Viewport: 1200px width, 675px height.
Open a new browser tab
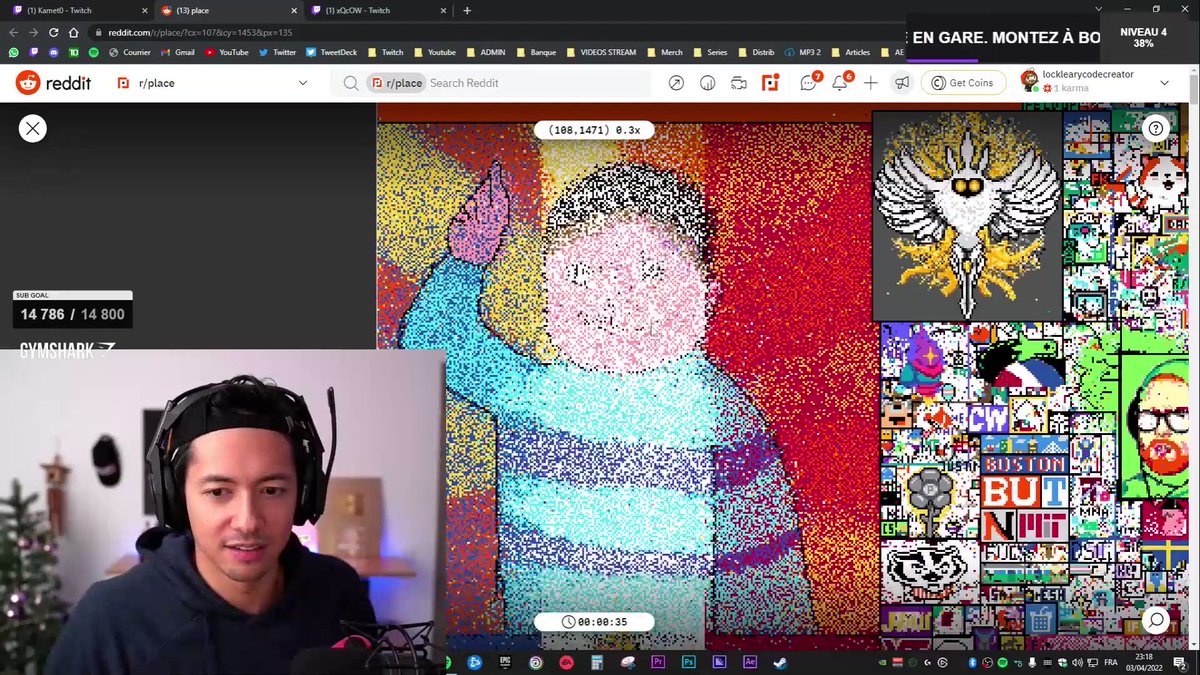(467, 11)
